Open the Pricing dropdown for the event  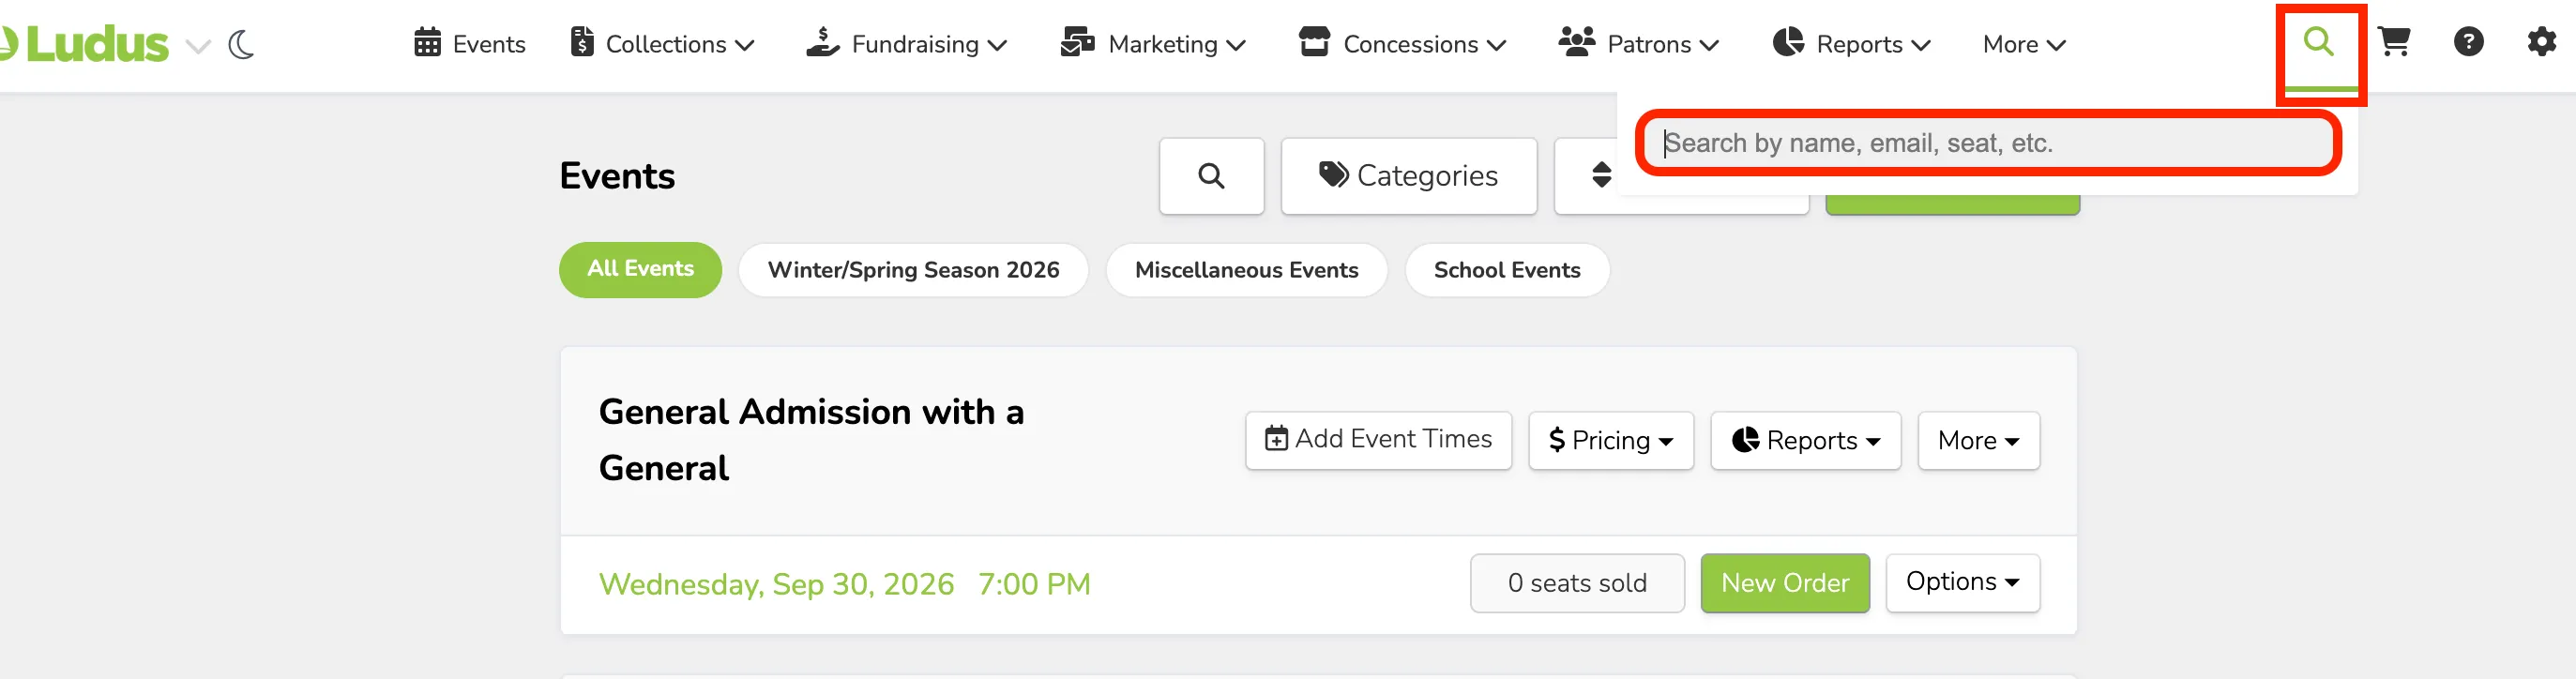tap(1611, 441)
